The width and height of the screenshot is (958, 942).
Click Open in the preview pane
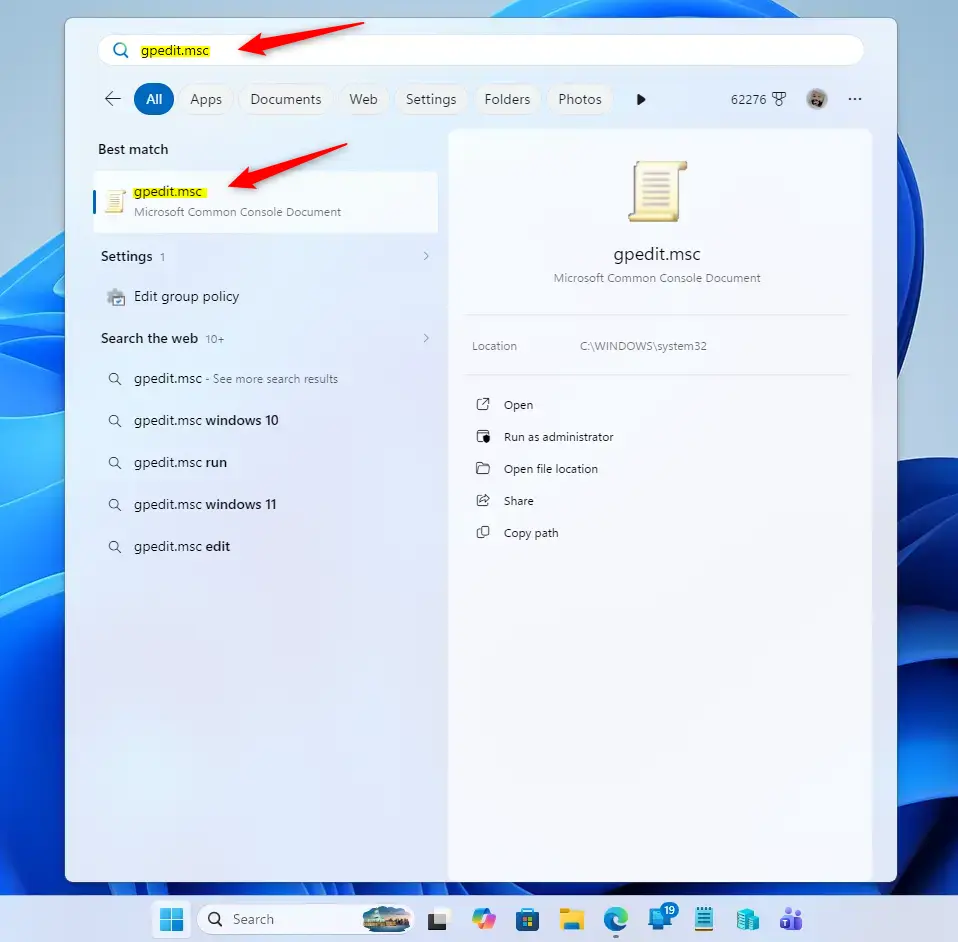[518, 405]
